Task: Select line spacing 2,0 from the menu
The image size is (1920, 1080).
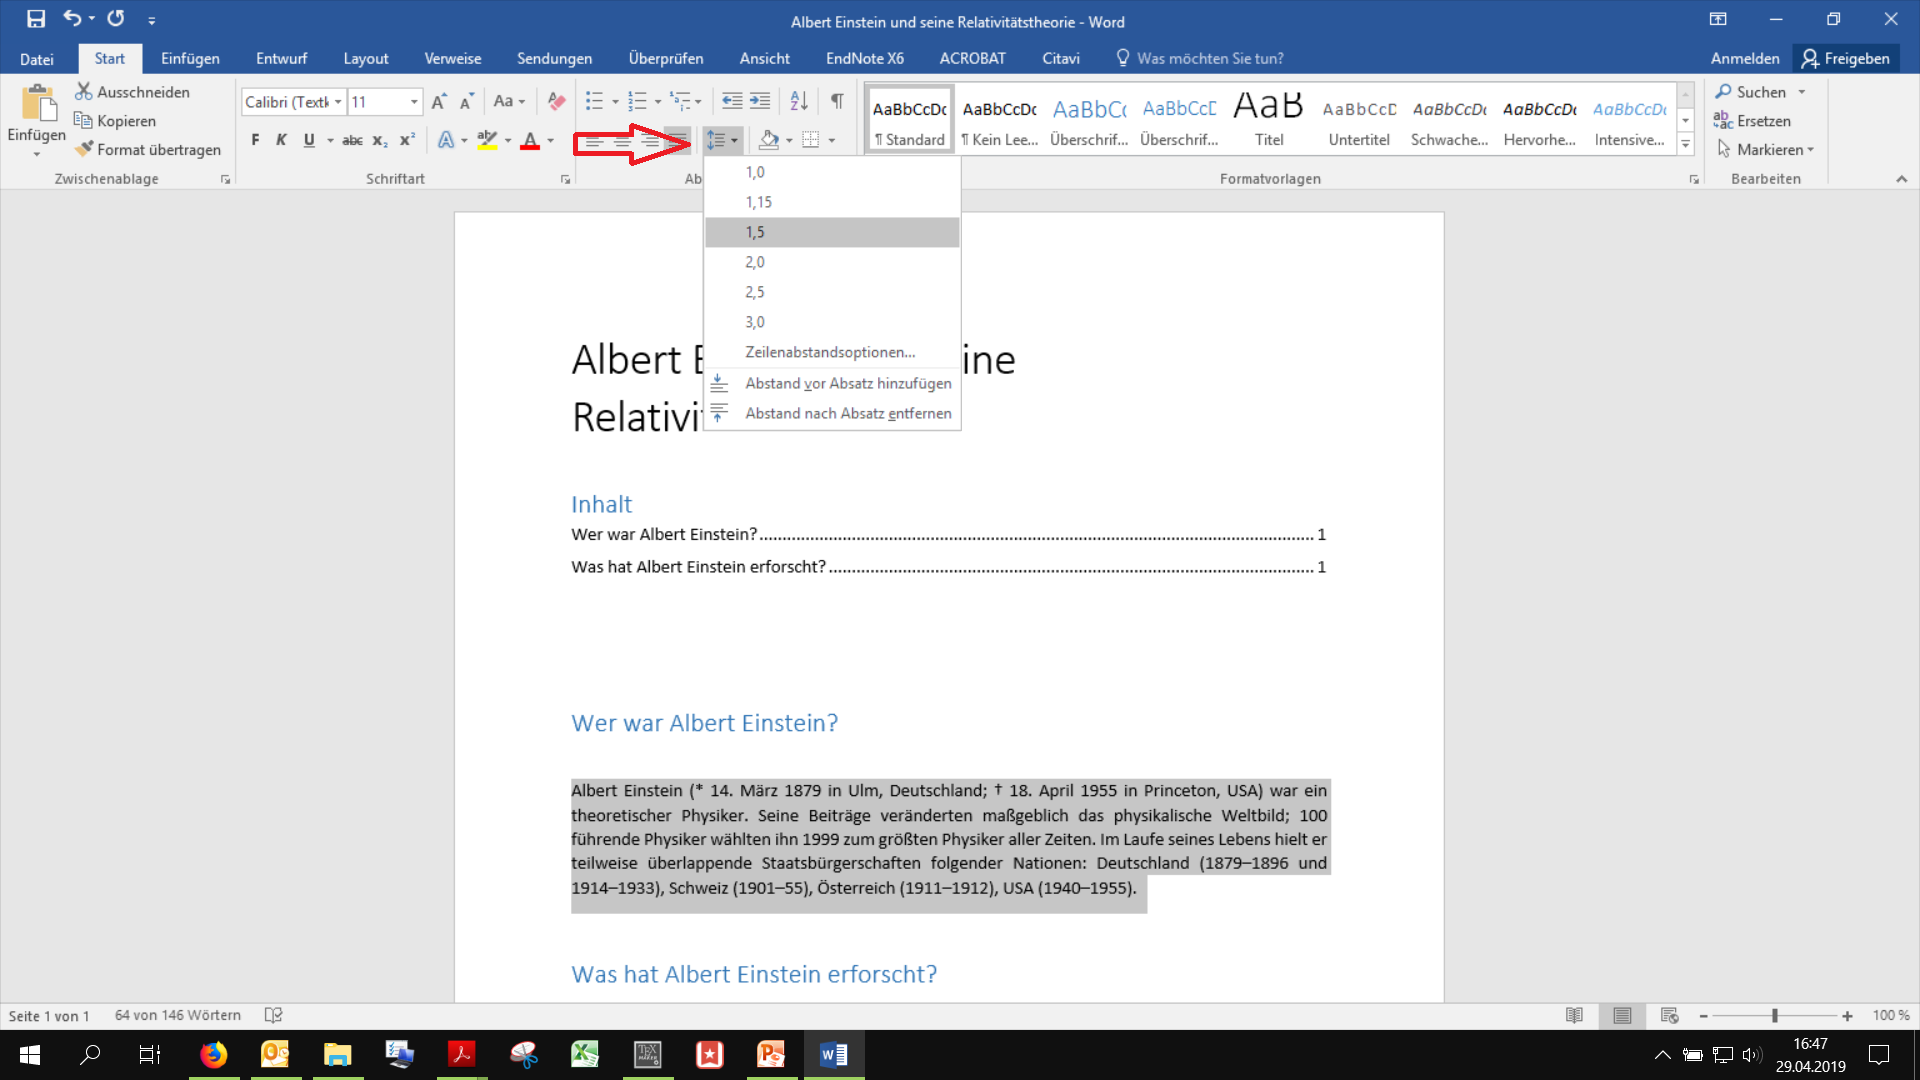Action: click(754, 261)
